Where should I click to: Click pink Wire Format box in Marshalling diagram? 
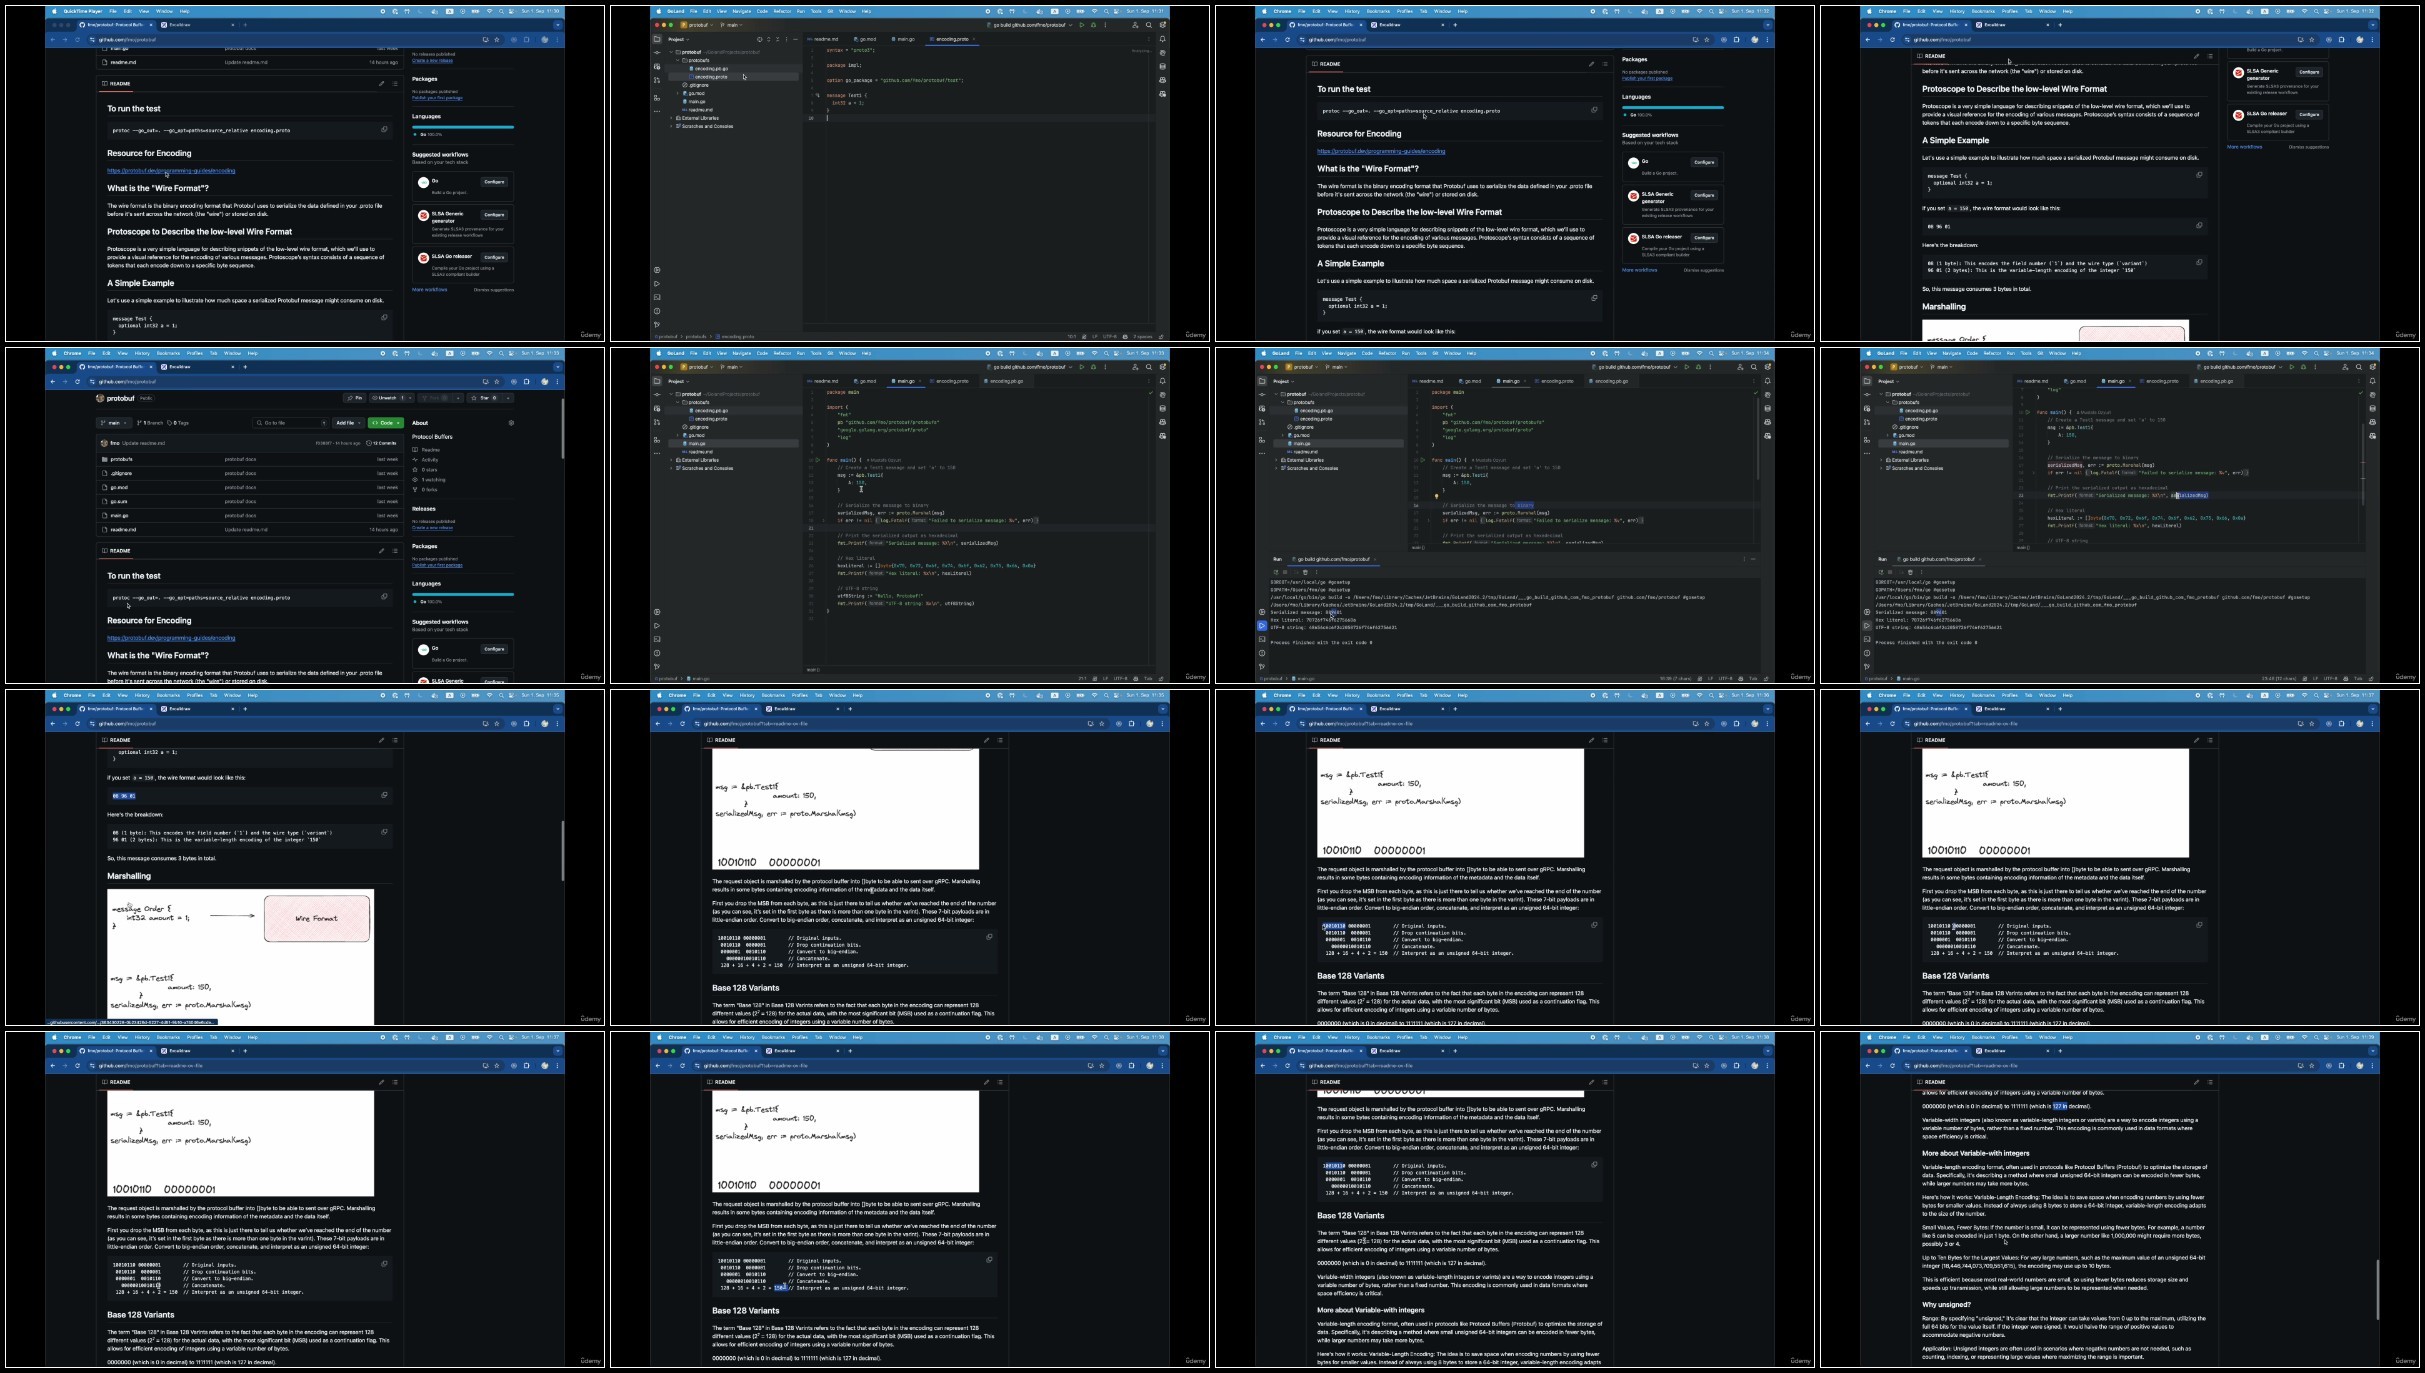pos(317,918)
